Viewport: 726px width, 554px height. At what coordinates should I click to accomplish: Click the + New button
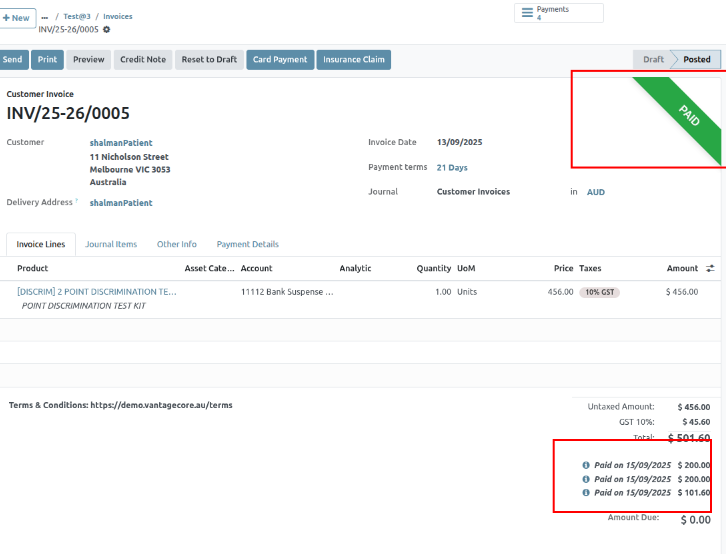[17, 18]
